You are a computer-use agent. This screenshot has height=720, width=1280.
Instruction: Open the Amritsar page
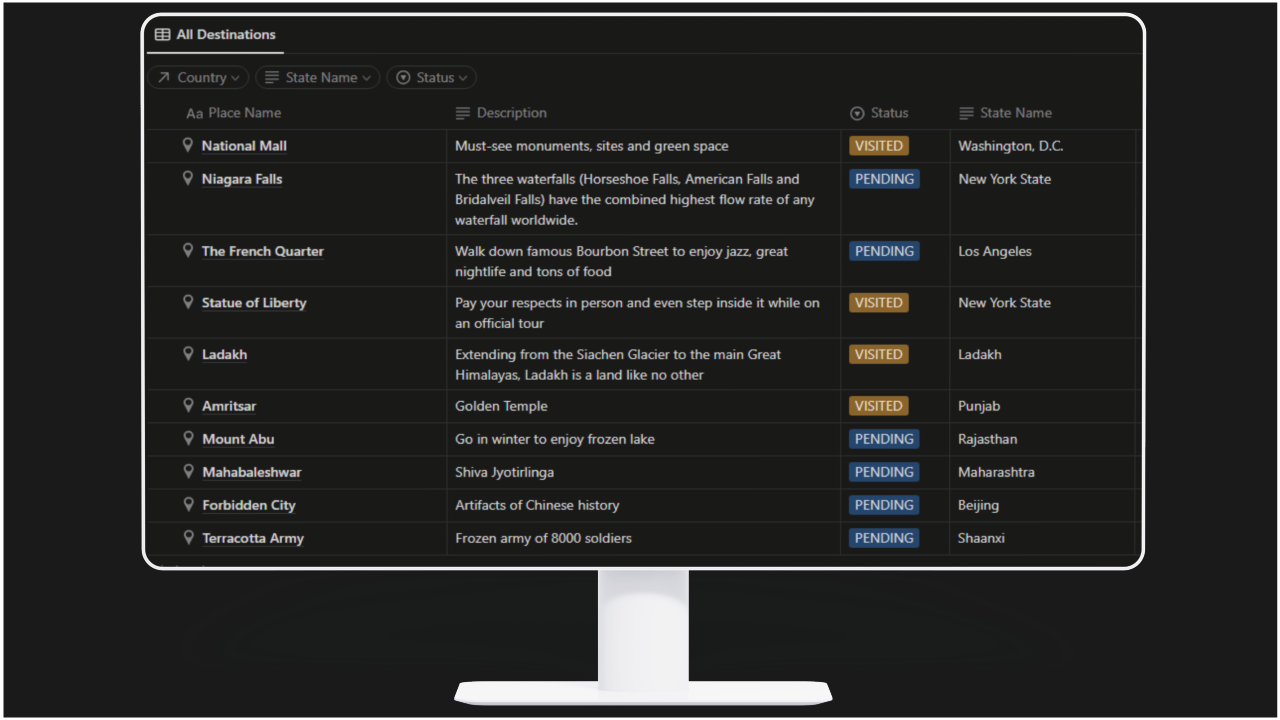[229, 406]
